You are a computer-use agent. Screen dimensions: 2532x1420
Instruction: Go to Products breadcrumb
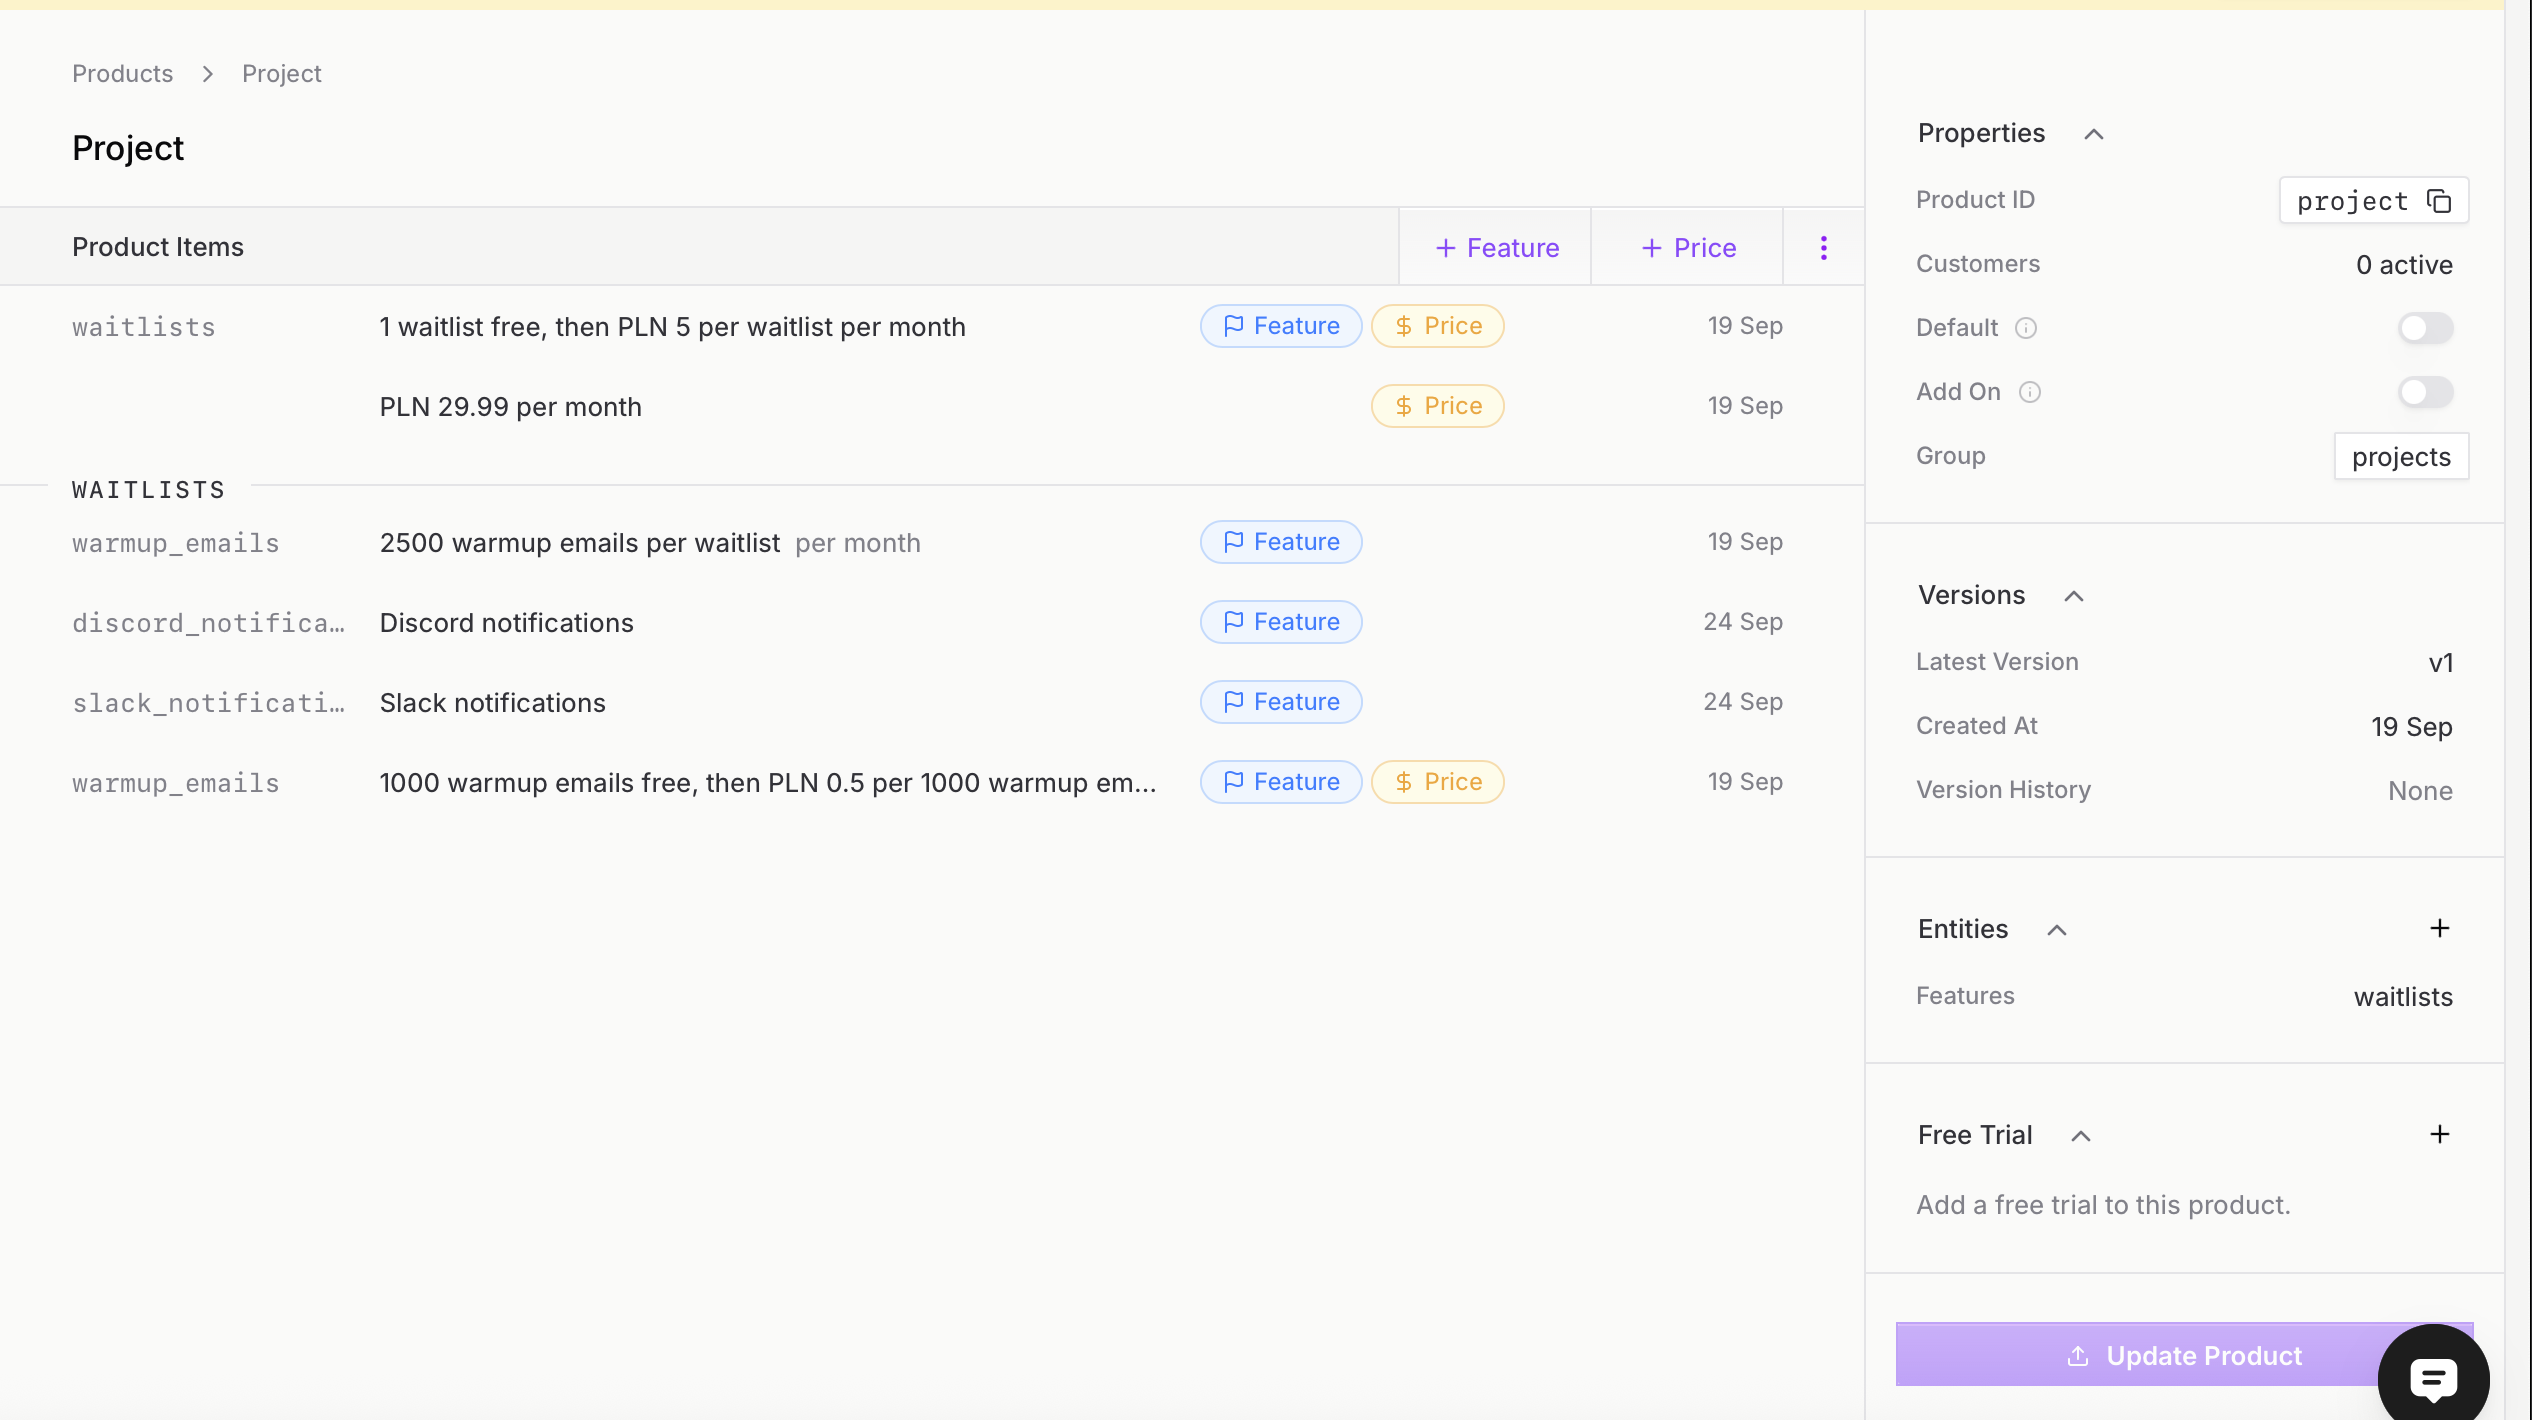pyautogui.click(x=122, y=74)
